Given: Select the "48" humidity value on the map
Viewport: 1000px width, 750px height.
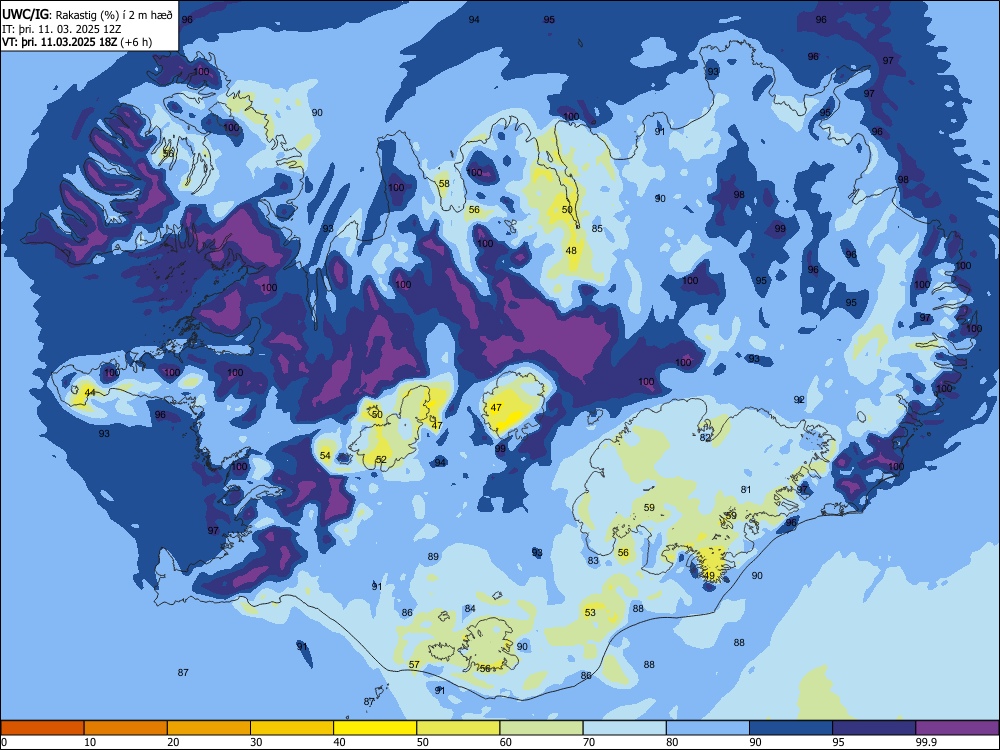Looking at the screenshot, I should 571,251.
